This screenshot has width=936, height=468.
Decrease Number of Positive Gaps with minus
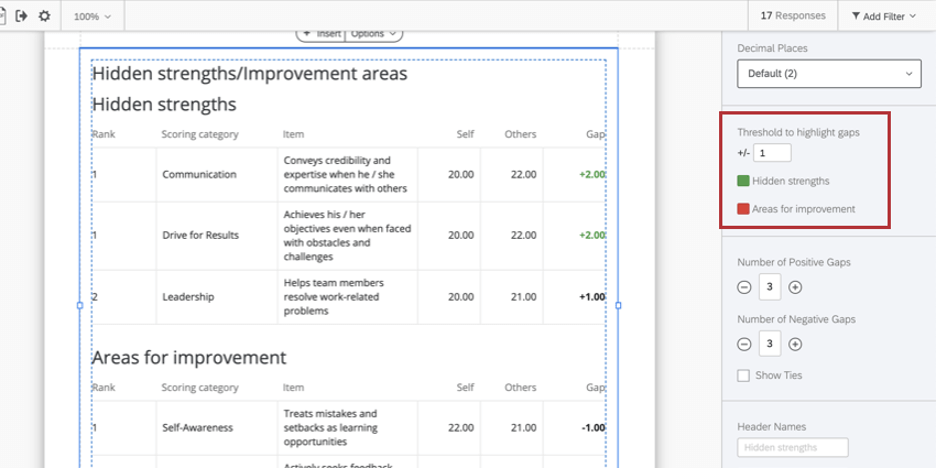point(744,287)
